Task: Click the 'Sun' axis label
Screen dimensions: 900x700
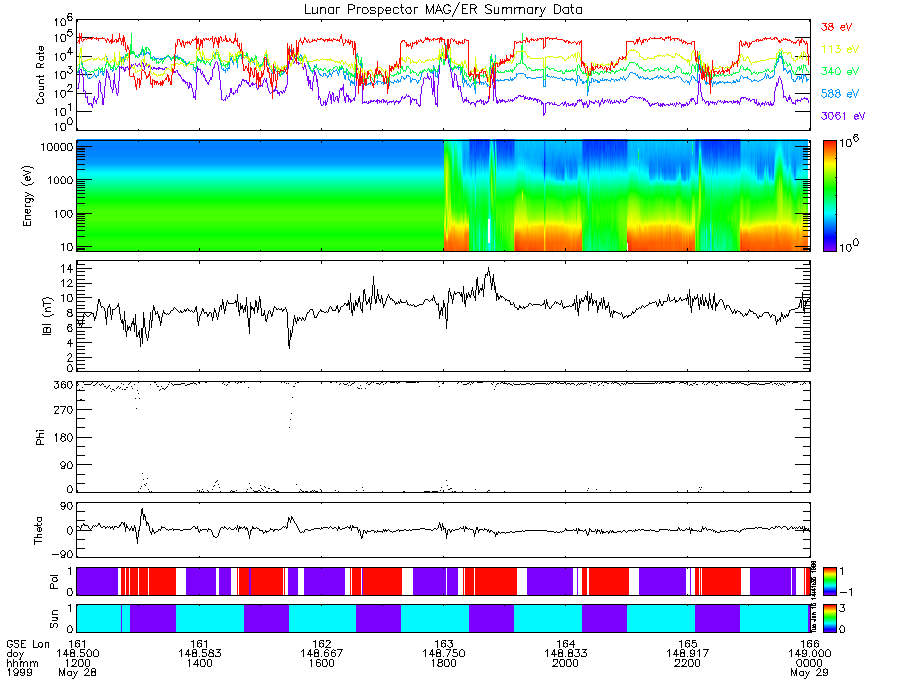Action: point(54,619)
